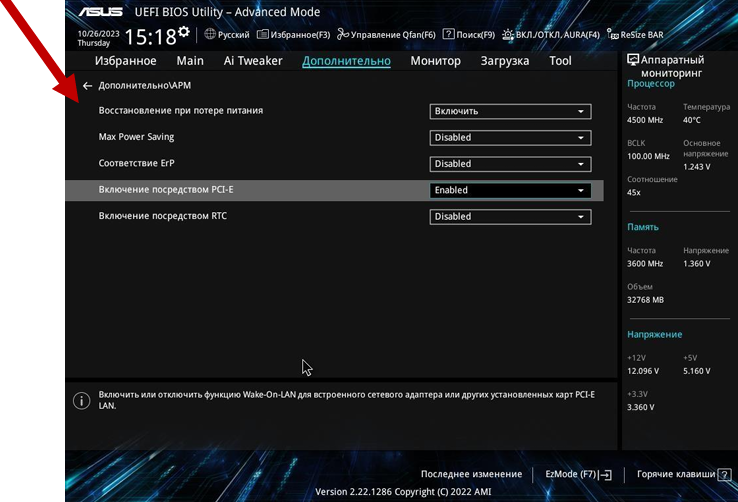This screenshot has height=502, width=738.
Task: Click ВКЛ./ОТКЛ. AURA(F4) button
Action: (558, 35)
